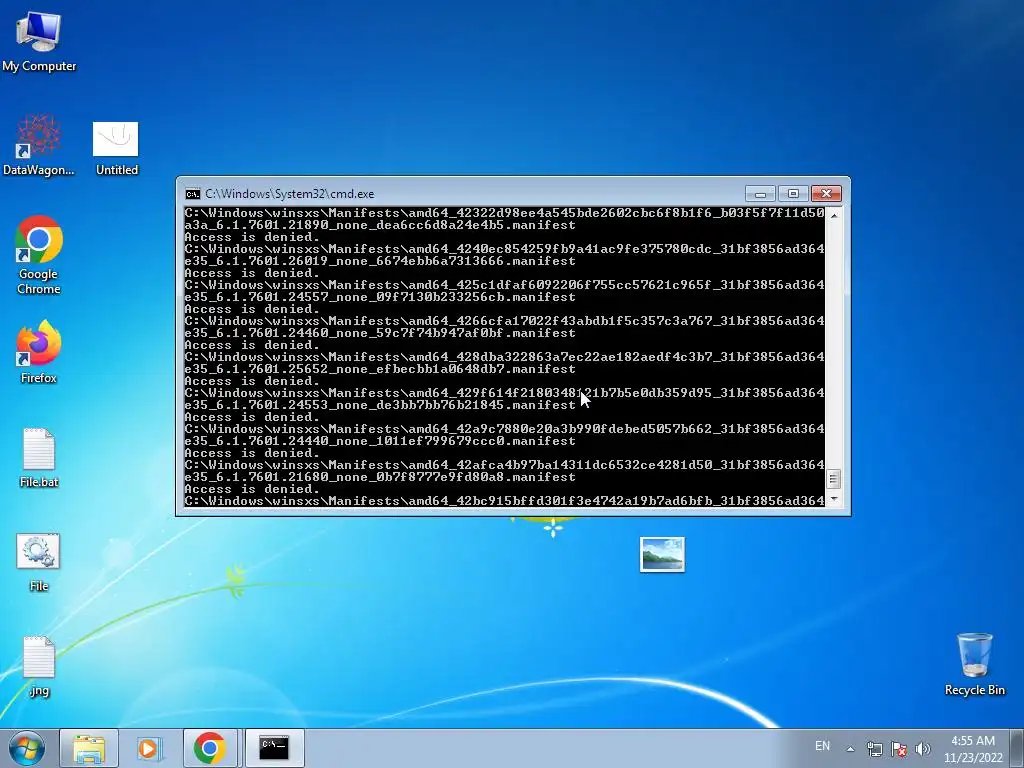Show hidden tray icons arrow

pyautogui.click(x=850, y=748)
